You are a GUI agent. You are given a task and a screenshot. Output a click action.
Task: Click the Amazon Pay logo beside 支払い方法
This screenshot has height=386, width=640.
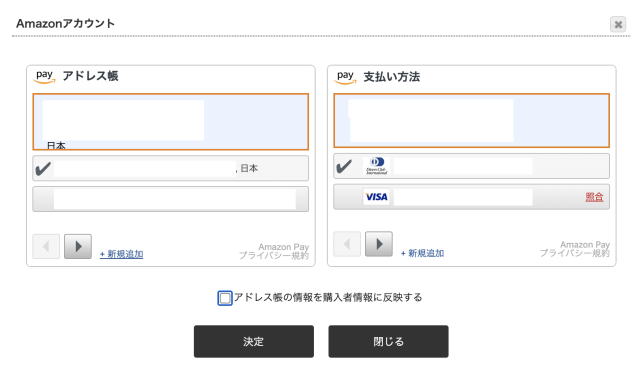[345, 77]
